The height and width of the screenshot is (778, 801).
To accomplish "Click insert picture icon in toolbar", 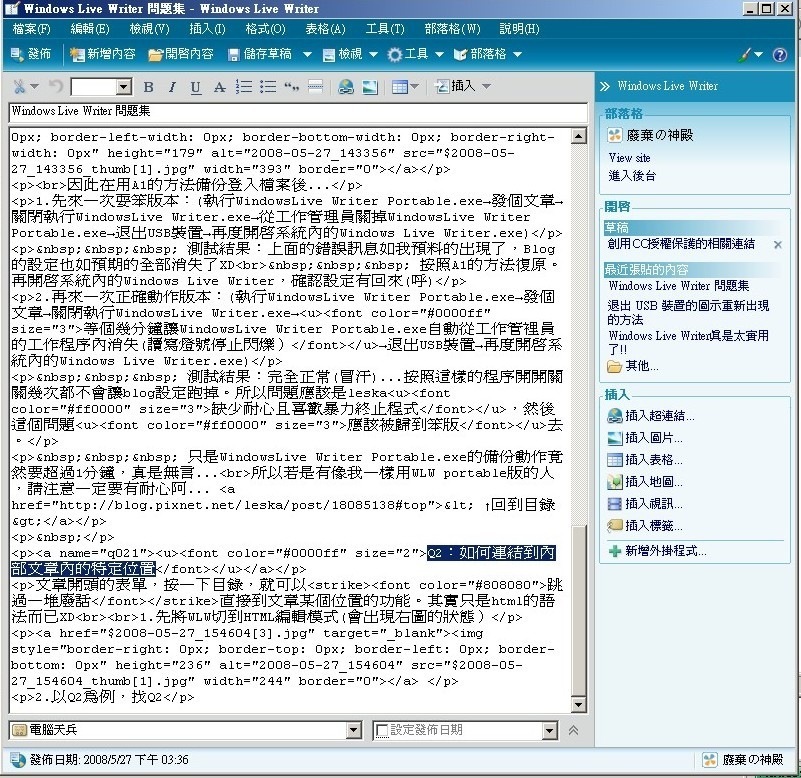I will (370, 87).
